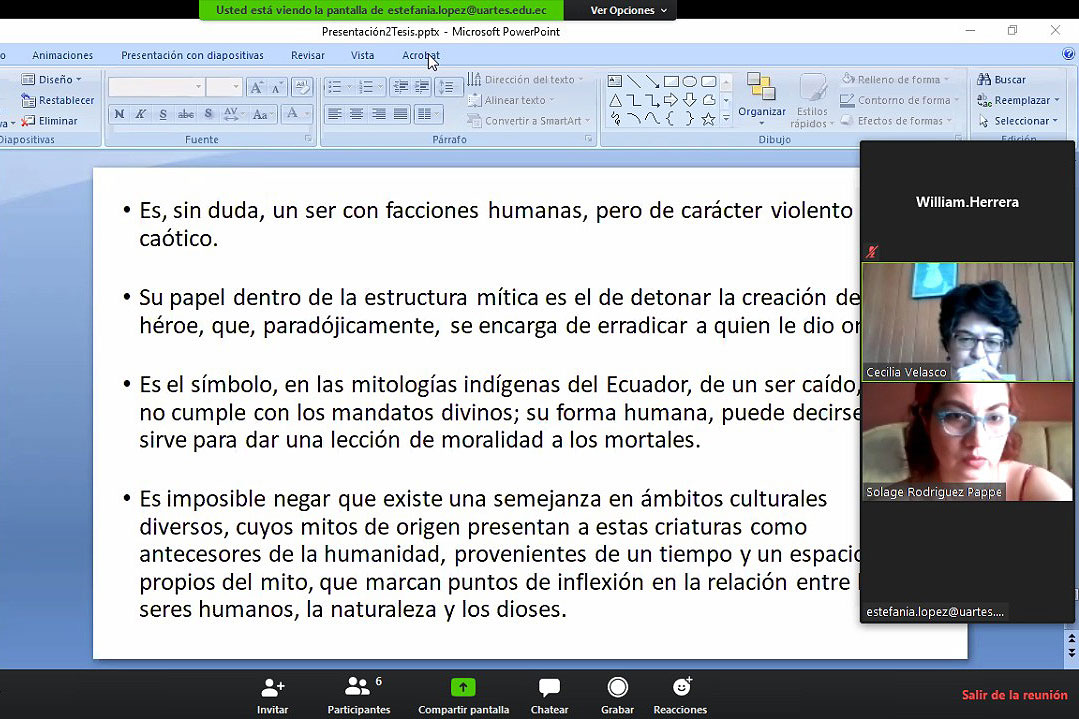1079x719 pixels.
Task: Toggle text shadow formatting
Action: pos(208,114)
